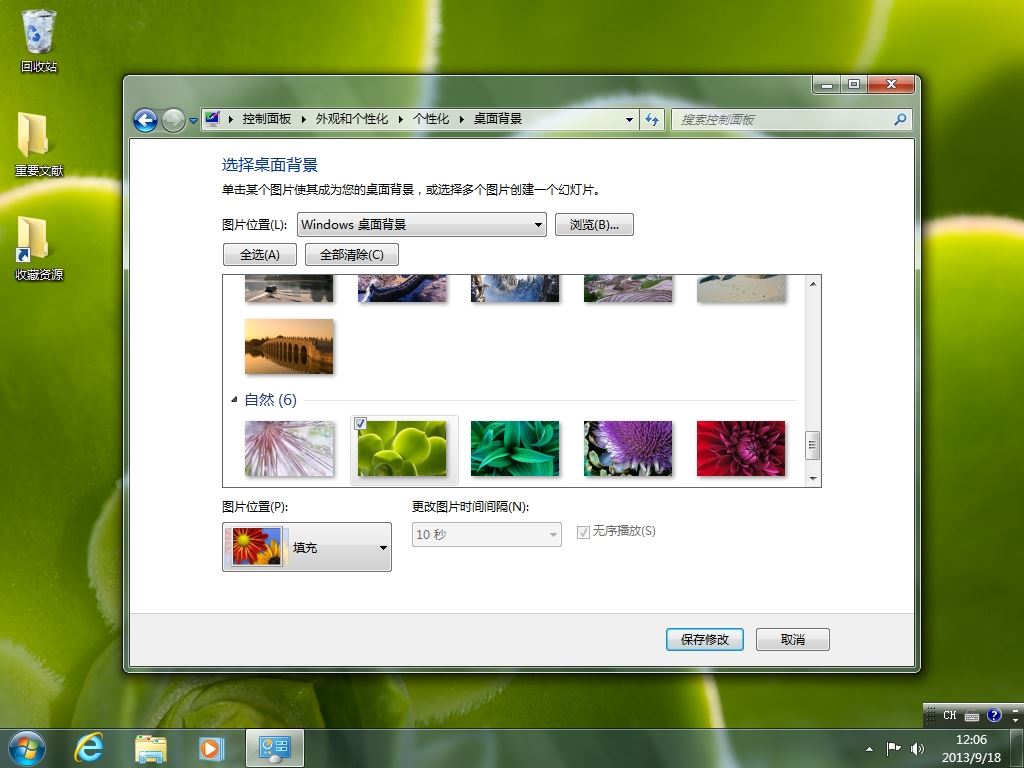The width and height of the screenshot is (1024, 768).
Task: Launch Internet Explorer from taskbar
Action: click(89, 748)
